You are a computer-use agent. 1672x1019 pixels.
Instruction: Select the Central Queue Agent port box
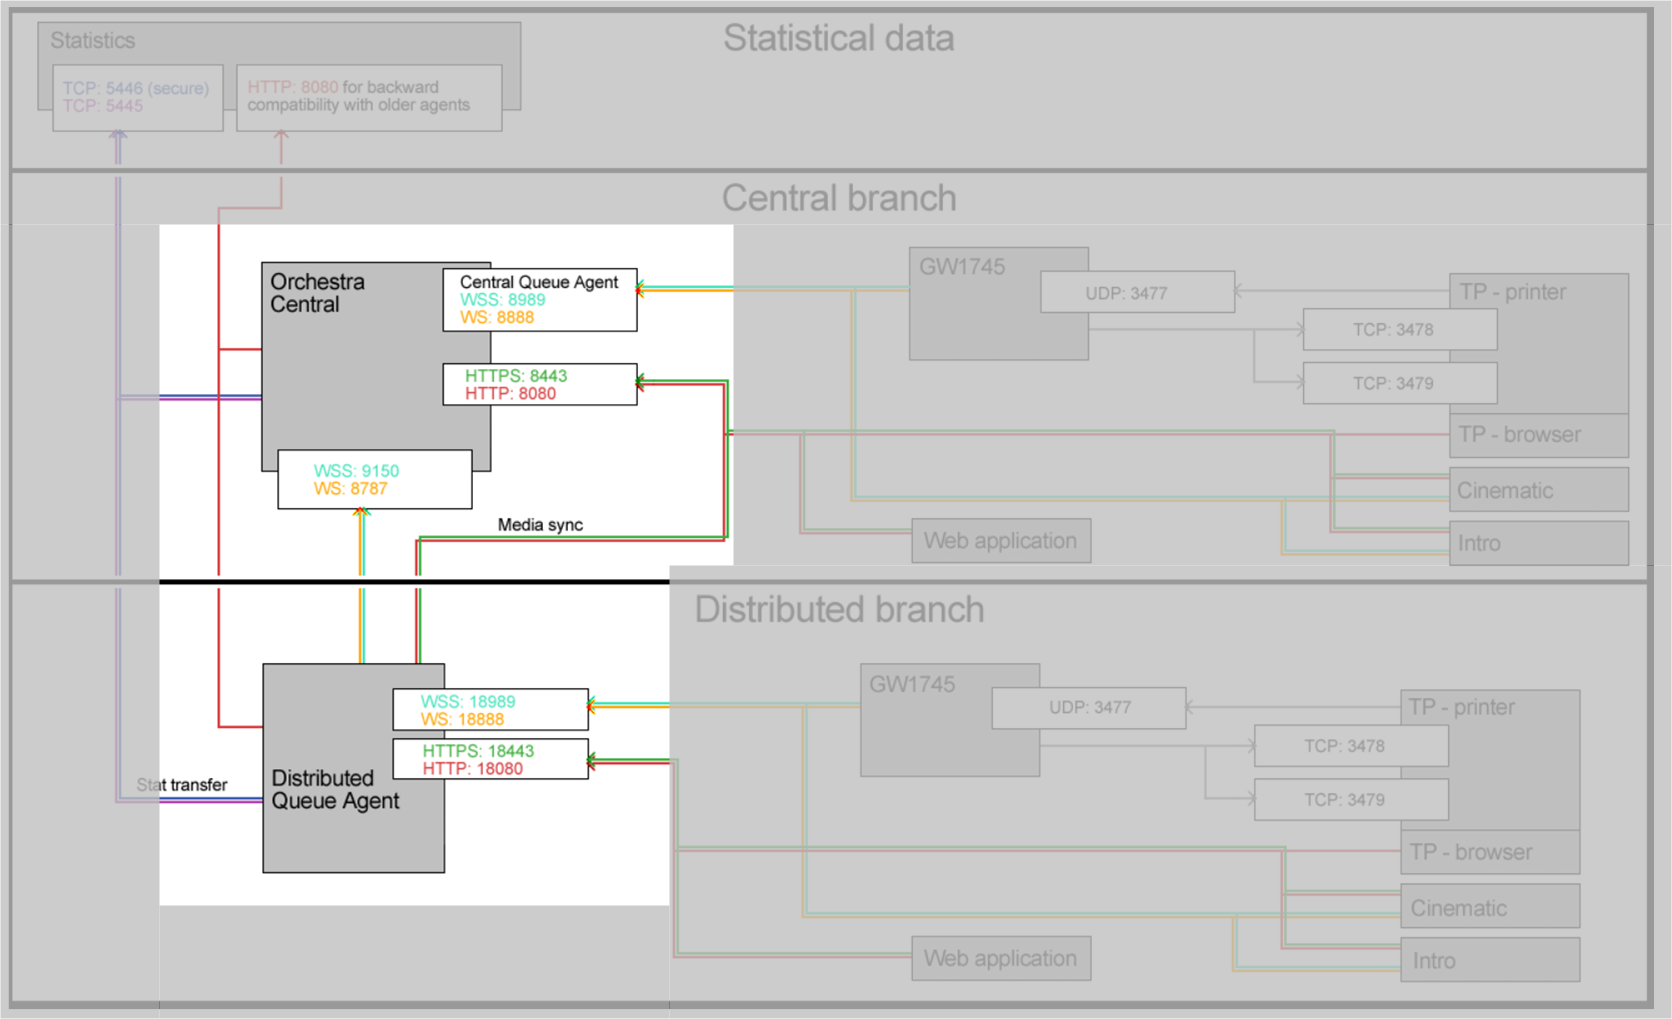click(539, 300)
